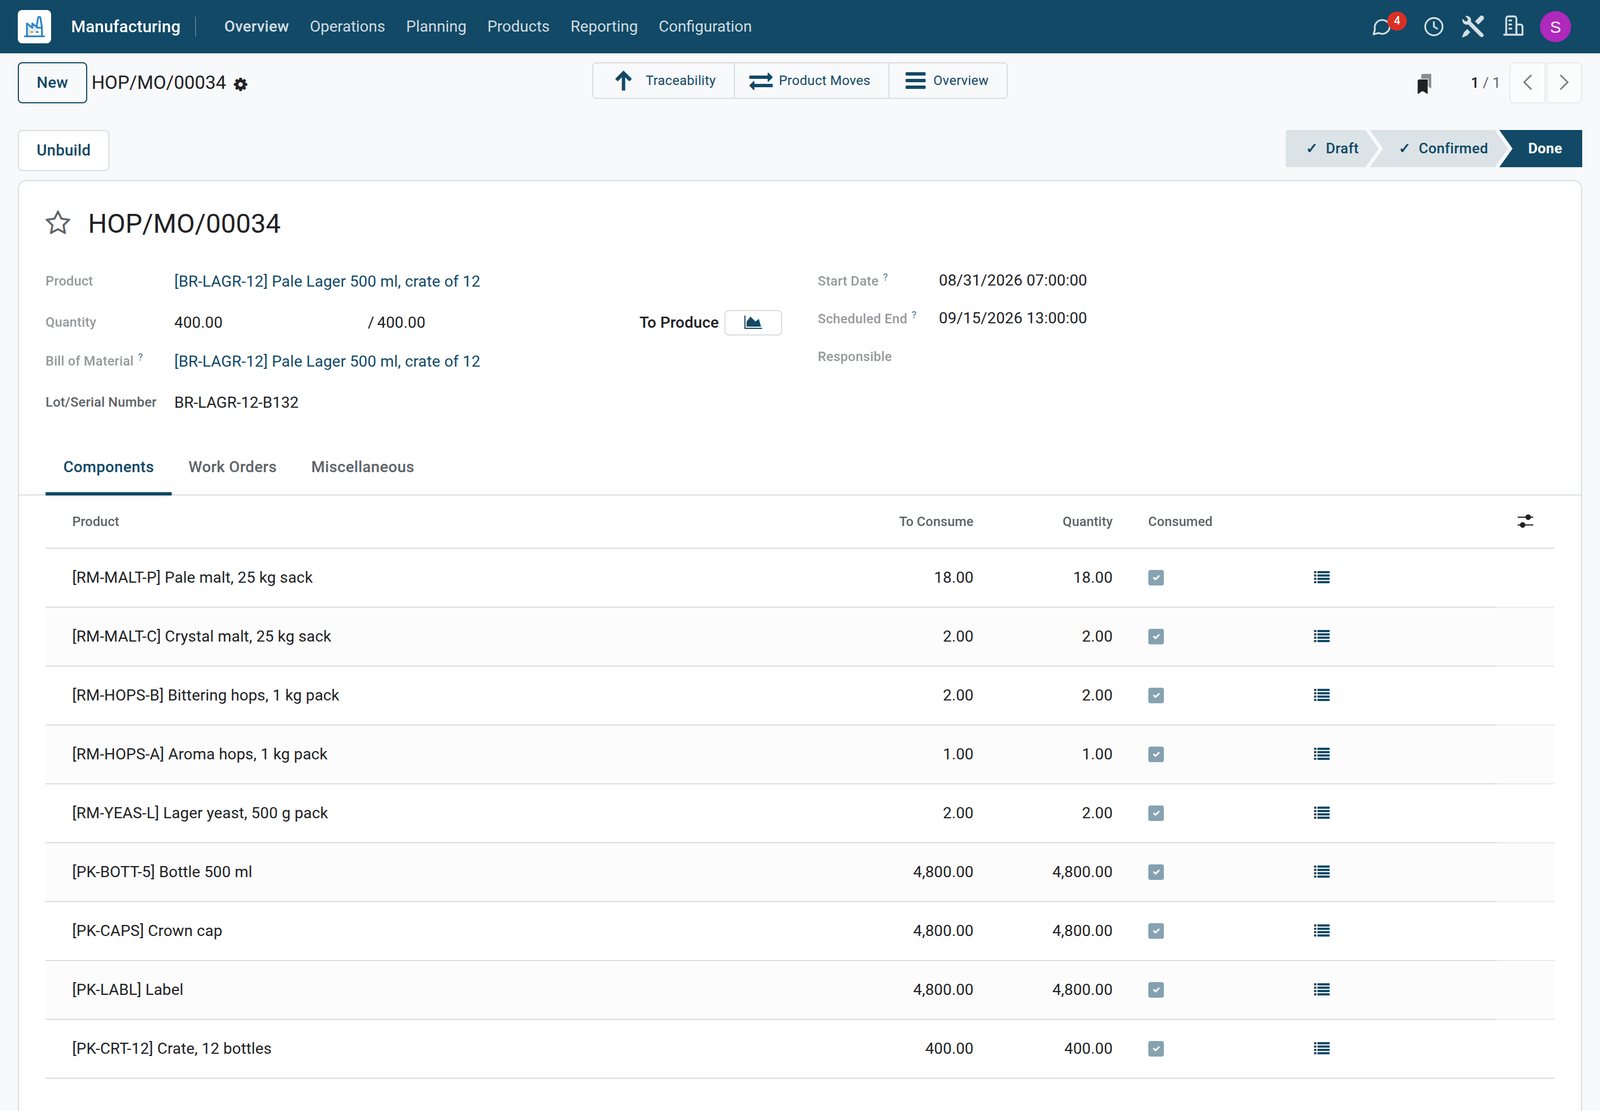Toggle Consumed checkbox for Label row

1156,990
